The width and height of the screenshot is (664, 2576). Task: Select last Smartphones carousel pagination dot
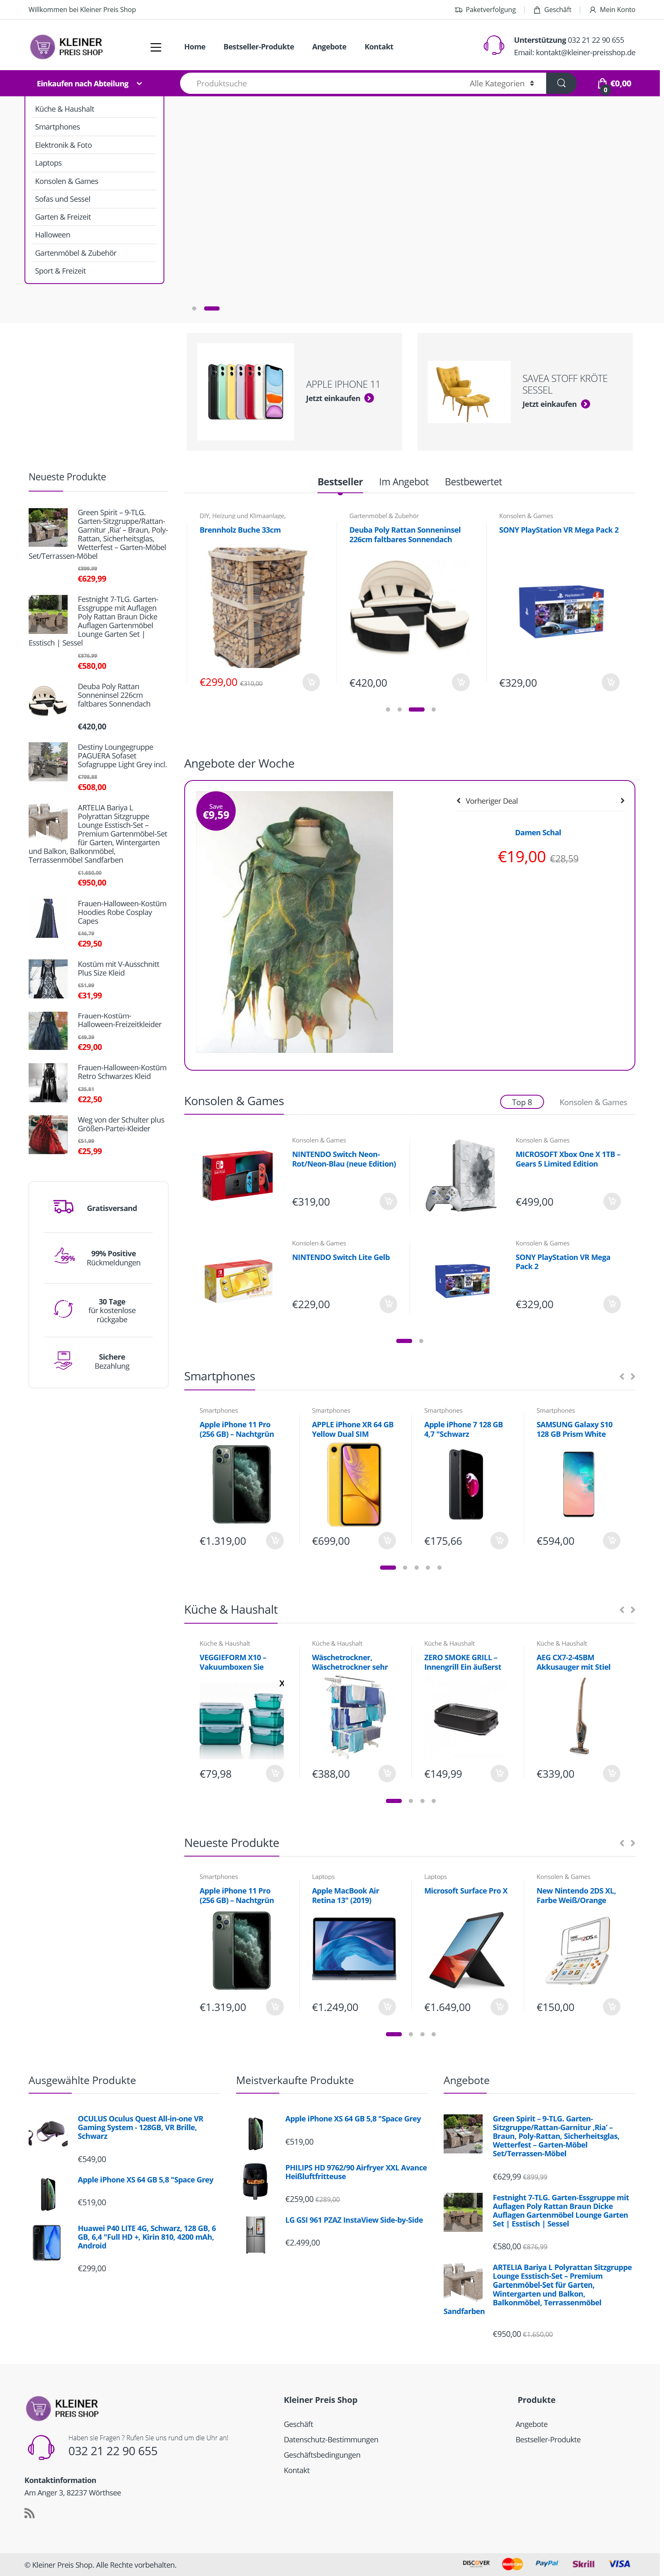[x=439, y=1568]
